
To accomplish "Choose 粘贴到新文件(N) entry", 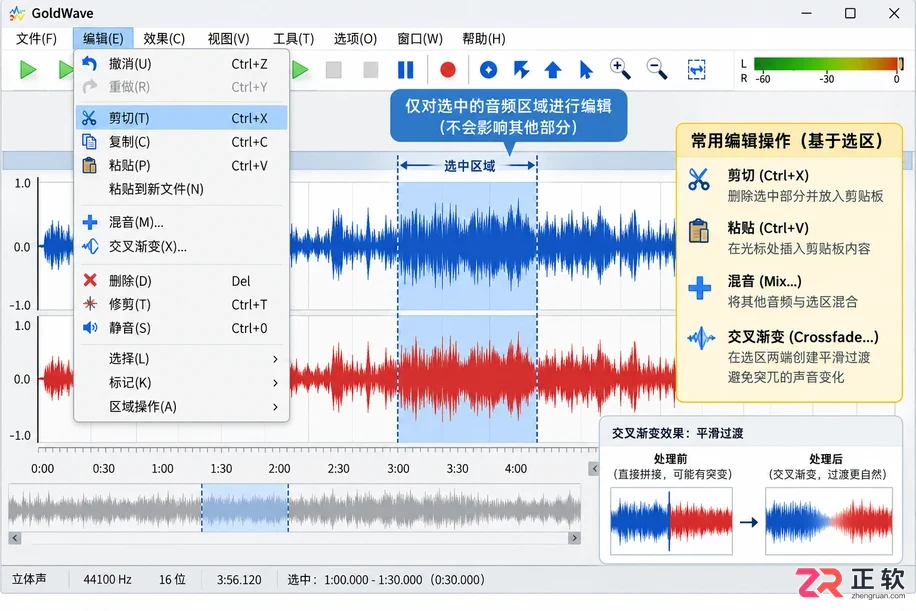I will point(182,189).
